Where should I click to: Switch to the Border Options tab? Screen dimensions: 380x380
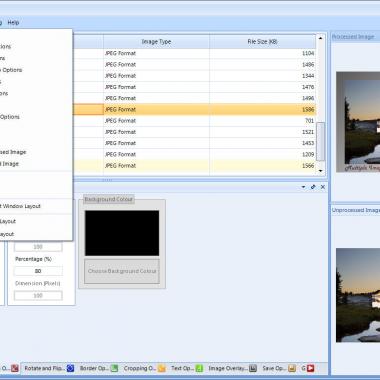point(99,368)
